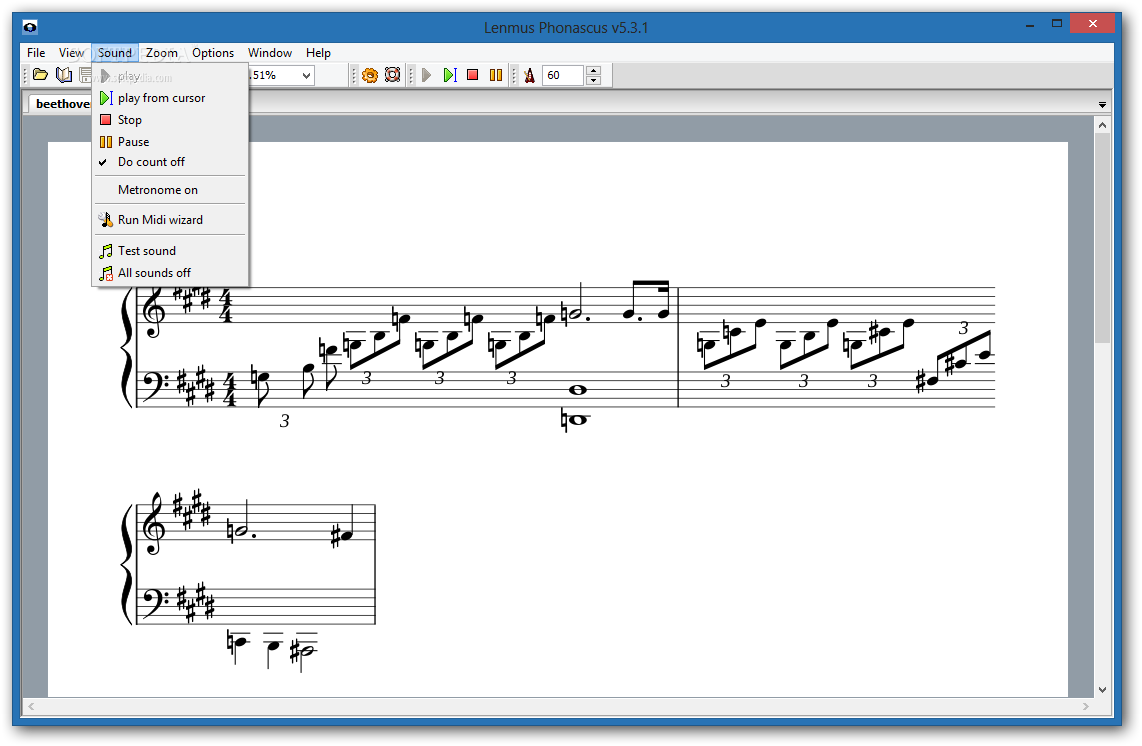Click the vertical scrollbar thumb
This screenshot has height=746, width=1142.
1103,237
